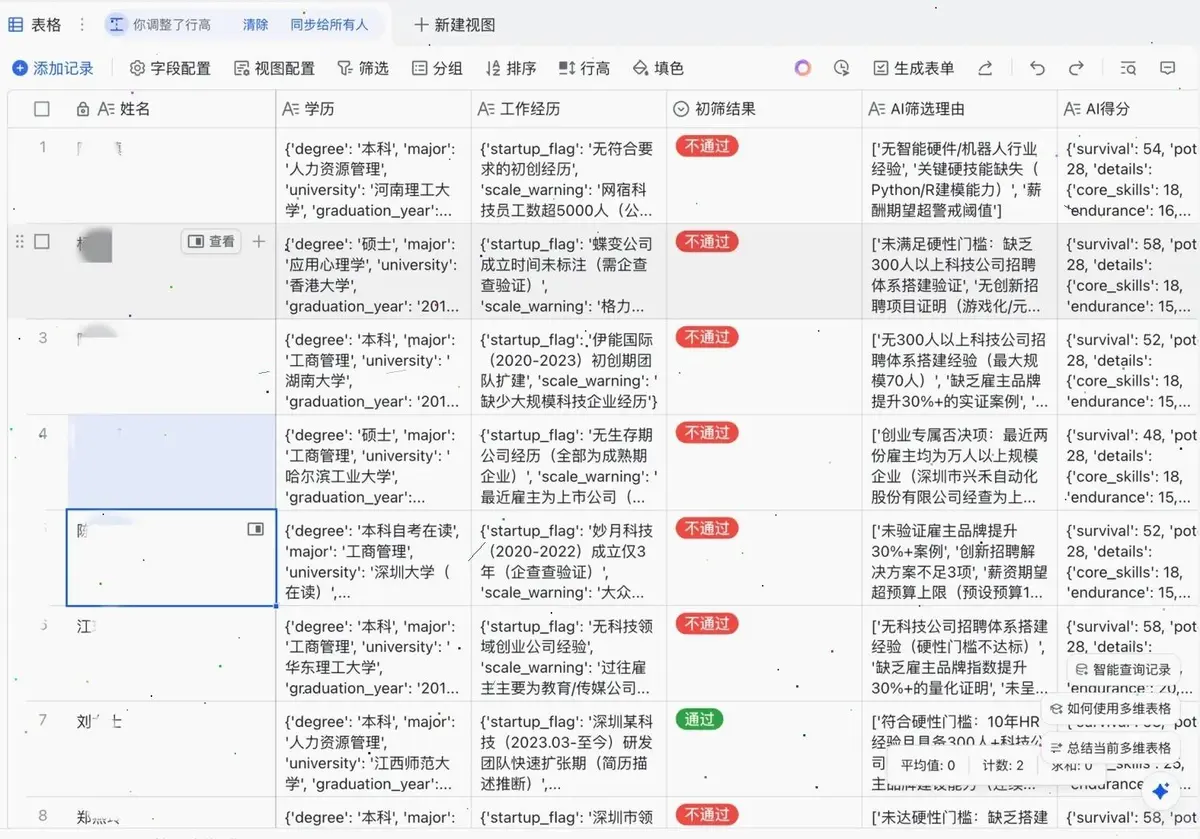Open 字段配置 field configuration
Screen dimensions: 1200x839
pyautogui.click(x=170, y=68)
